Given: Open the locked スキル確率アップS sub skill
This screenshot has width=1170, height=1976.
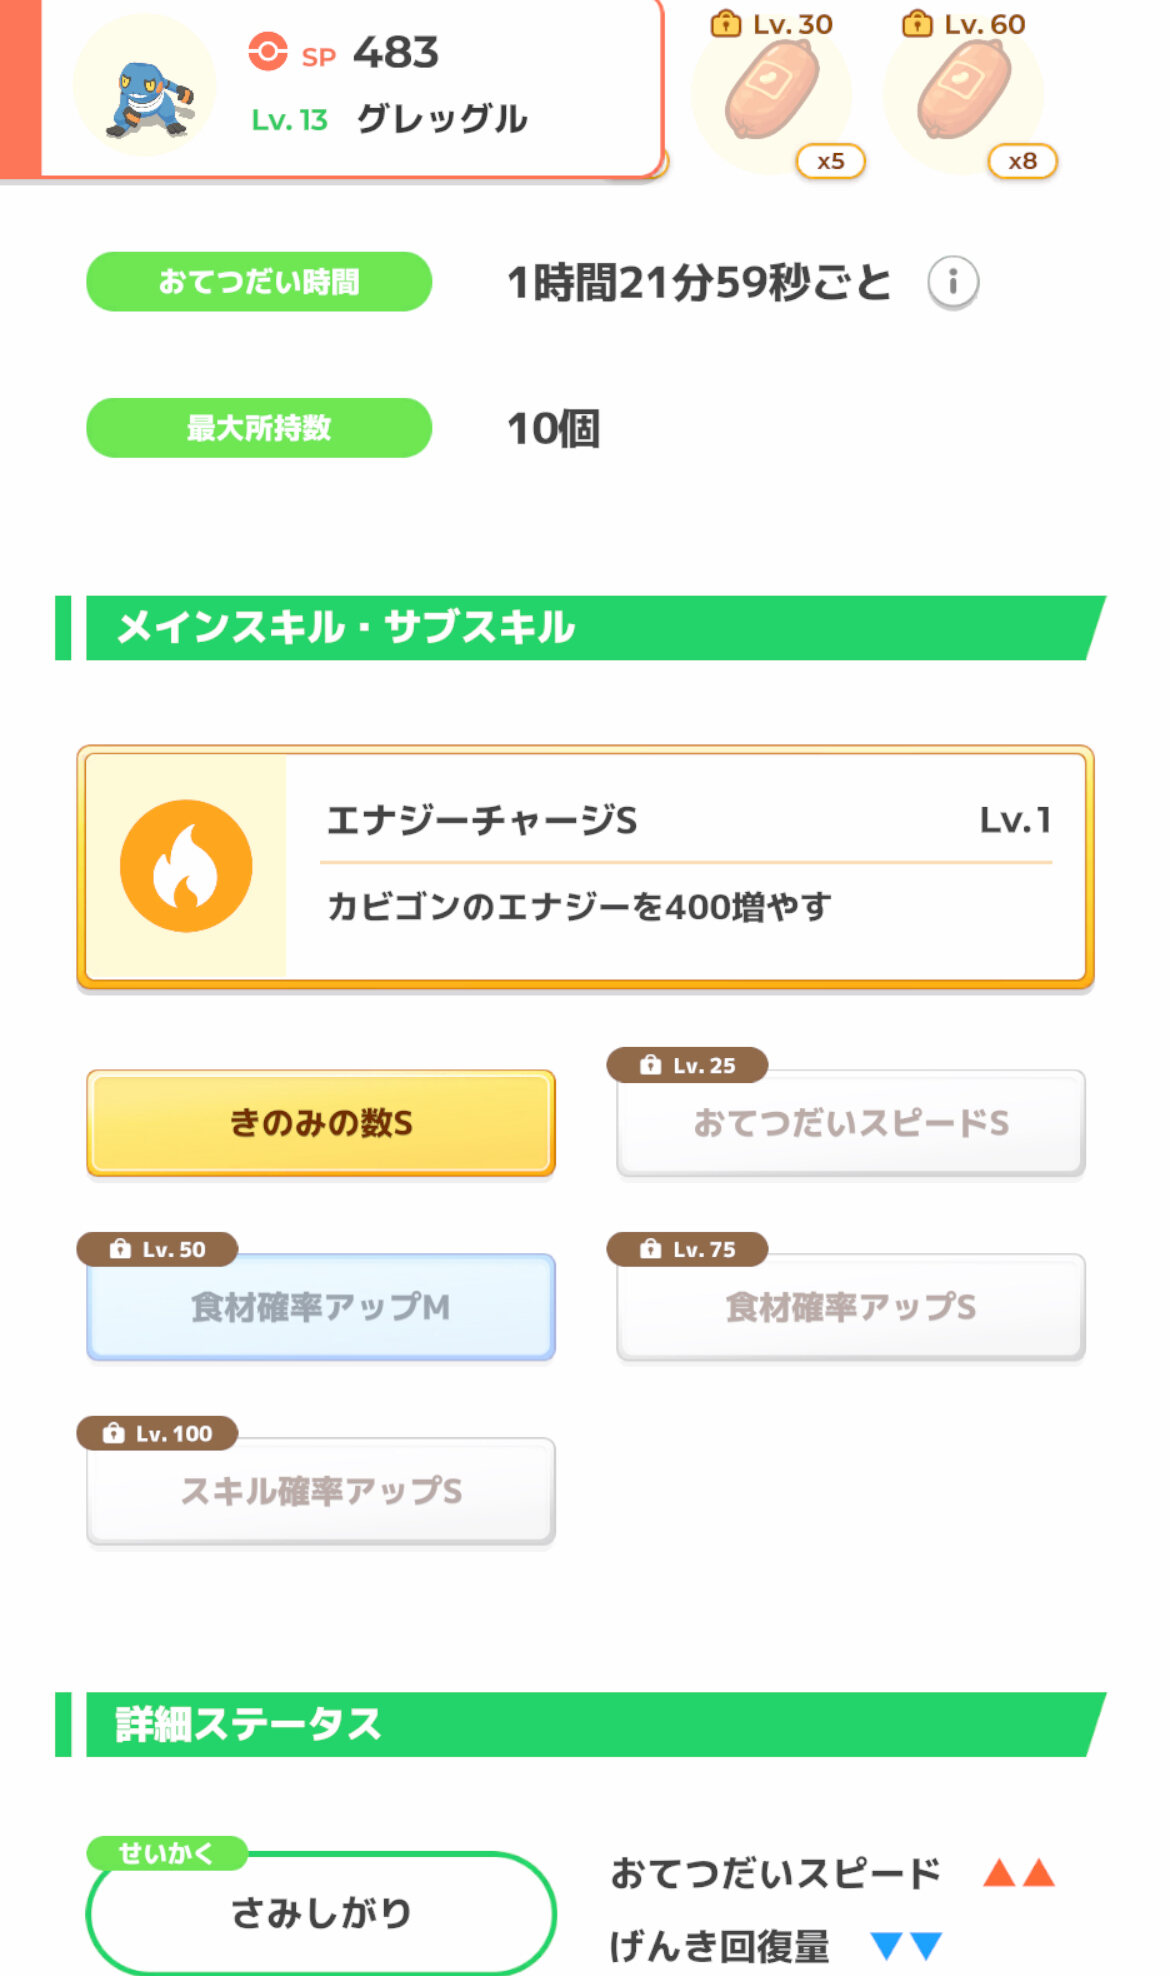Looking at the screenshot, I should (321, 1491).
